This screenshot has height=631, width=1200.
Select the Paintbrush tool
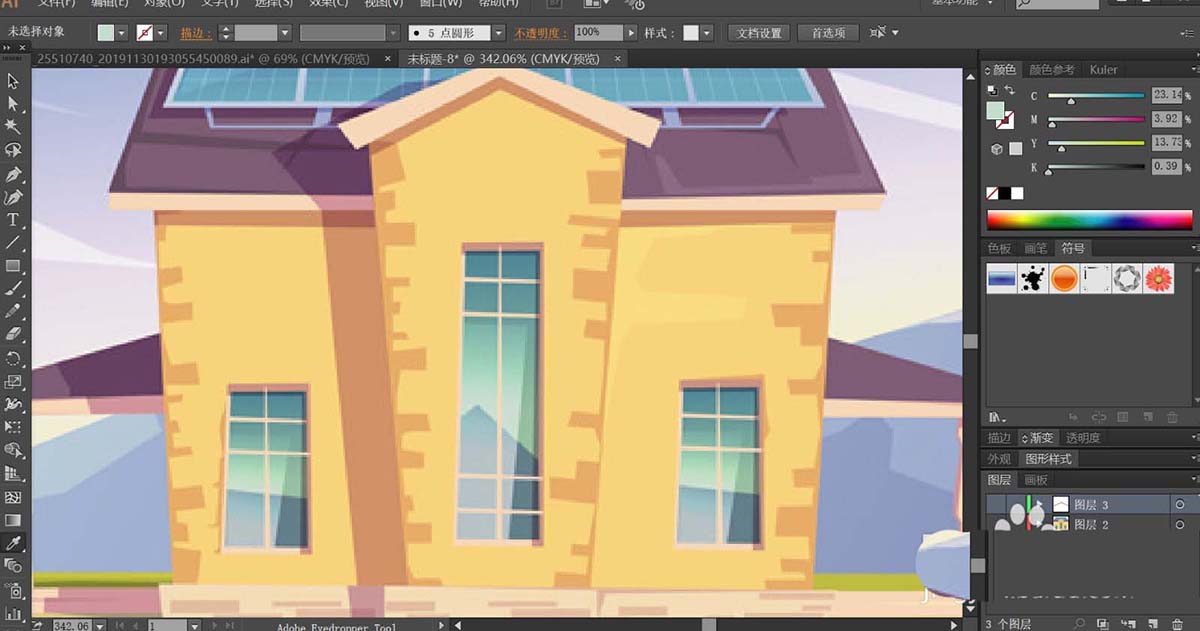tap(13, 289)
